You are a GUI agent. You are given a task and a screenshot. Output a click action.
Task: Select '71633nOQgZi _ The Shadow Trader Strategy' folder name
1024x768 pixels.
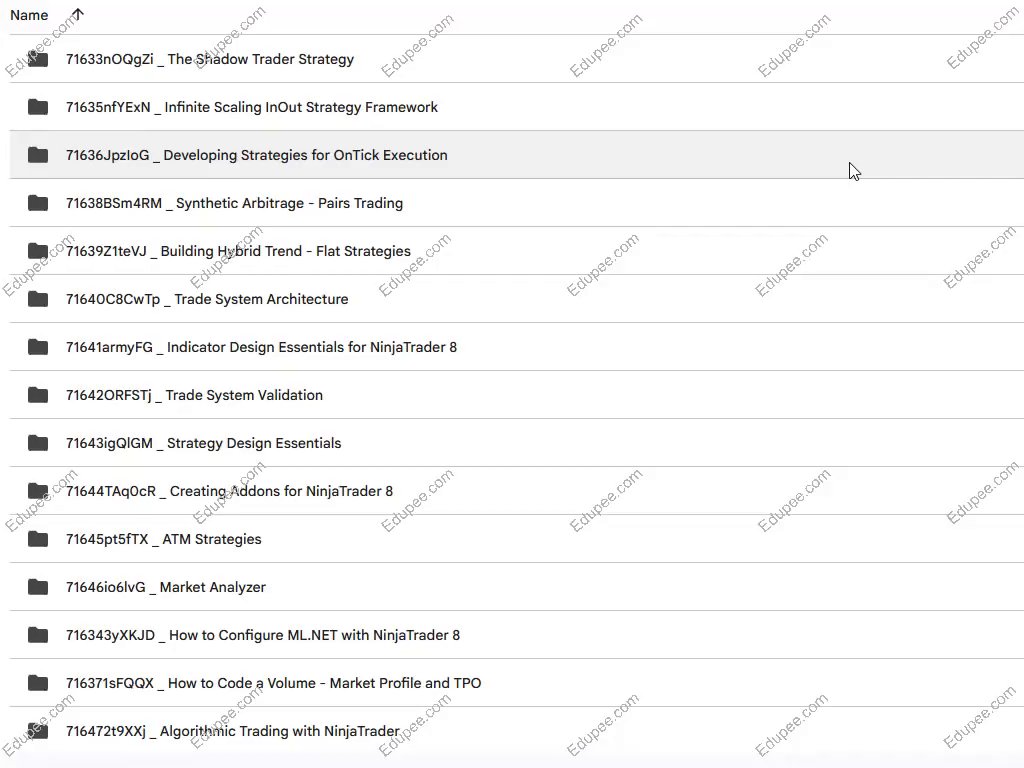pos(210,59)
